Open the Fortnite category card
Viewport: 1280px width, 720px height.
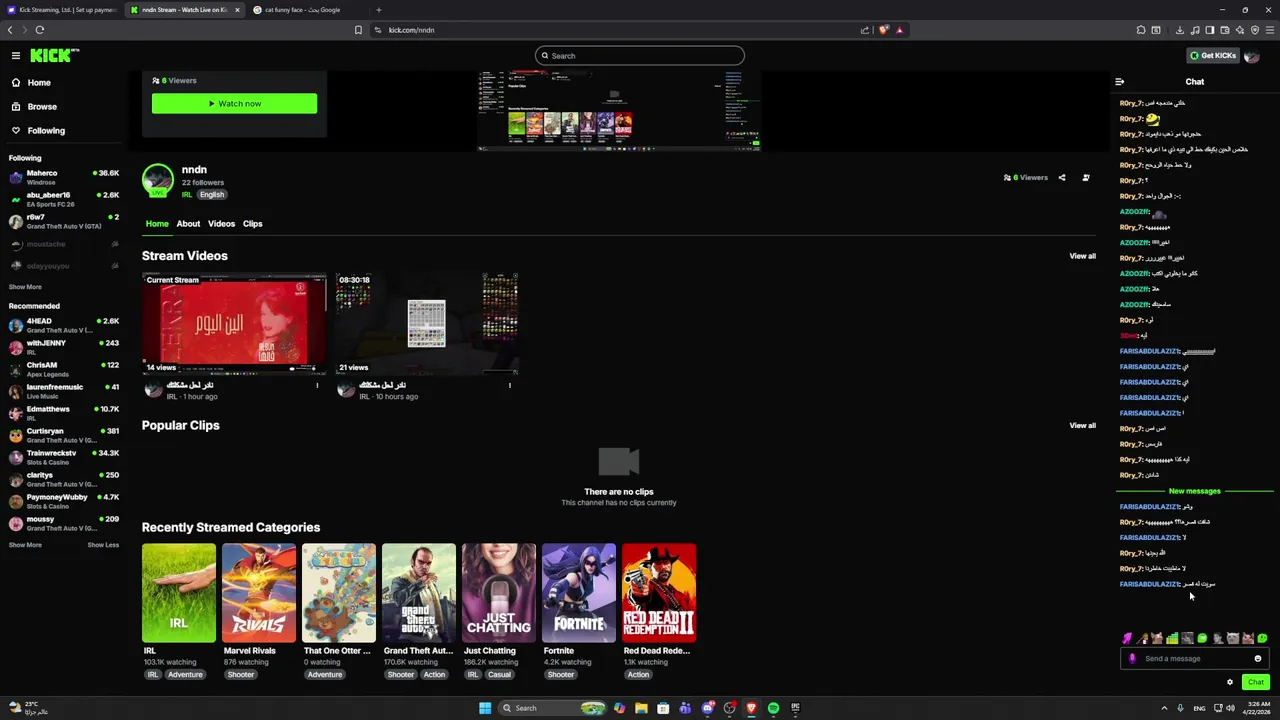tap(579, 592)
